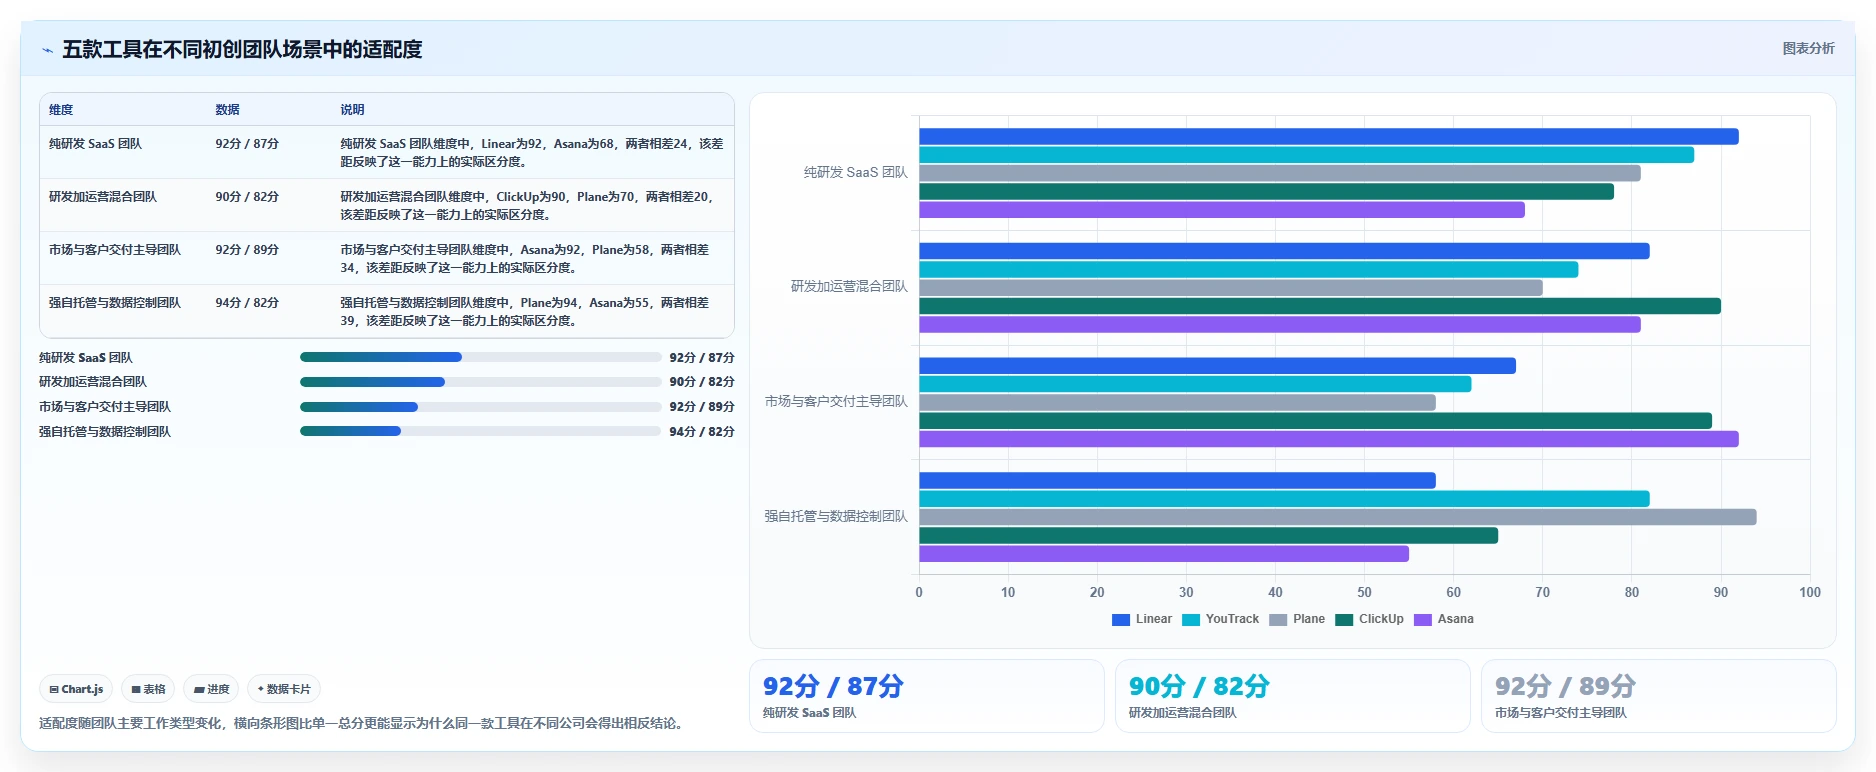Click the 市场与客户交付主导团队 chart axis label
This screenshot has height=772, width=1876.
click(x=836, y=402)
